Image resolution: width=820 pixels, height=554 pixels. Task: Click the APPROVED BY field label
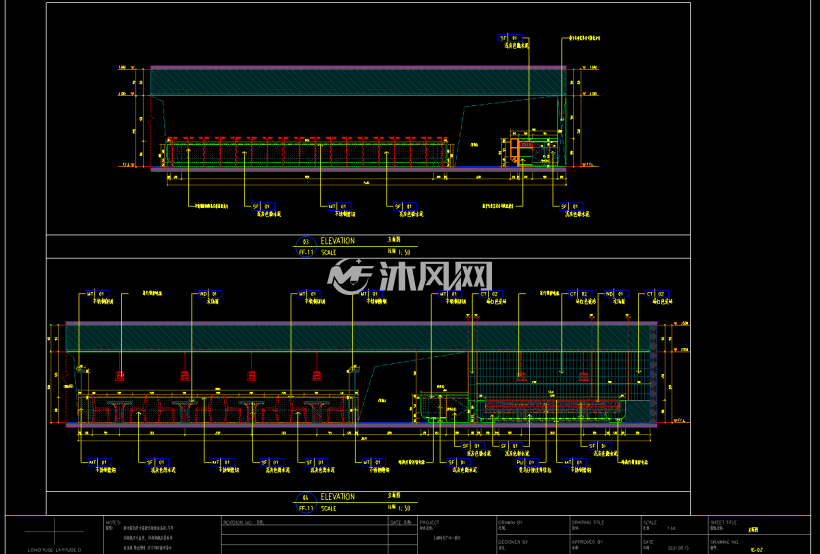click(587, 542)
